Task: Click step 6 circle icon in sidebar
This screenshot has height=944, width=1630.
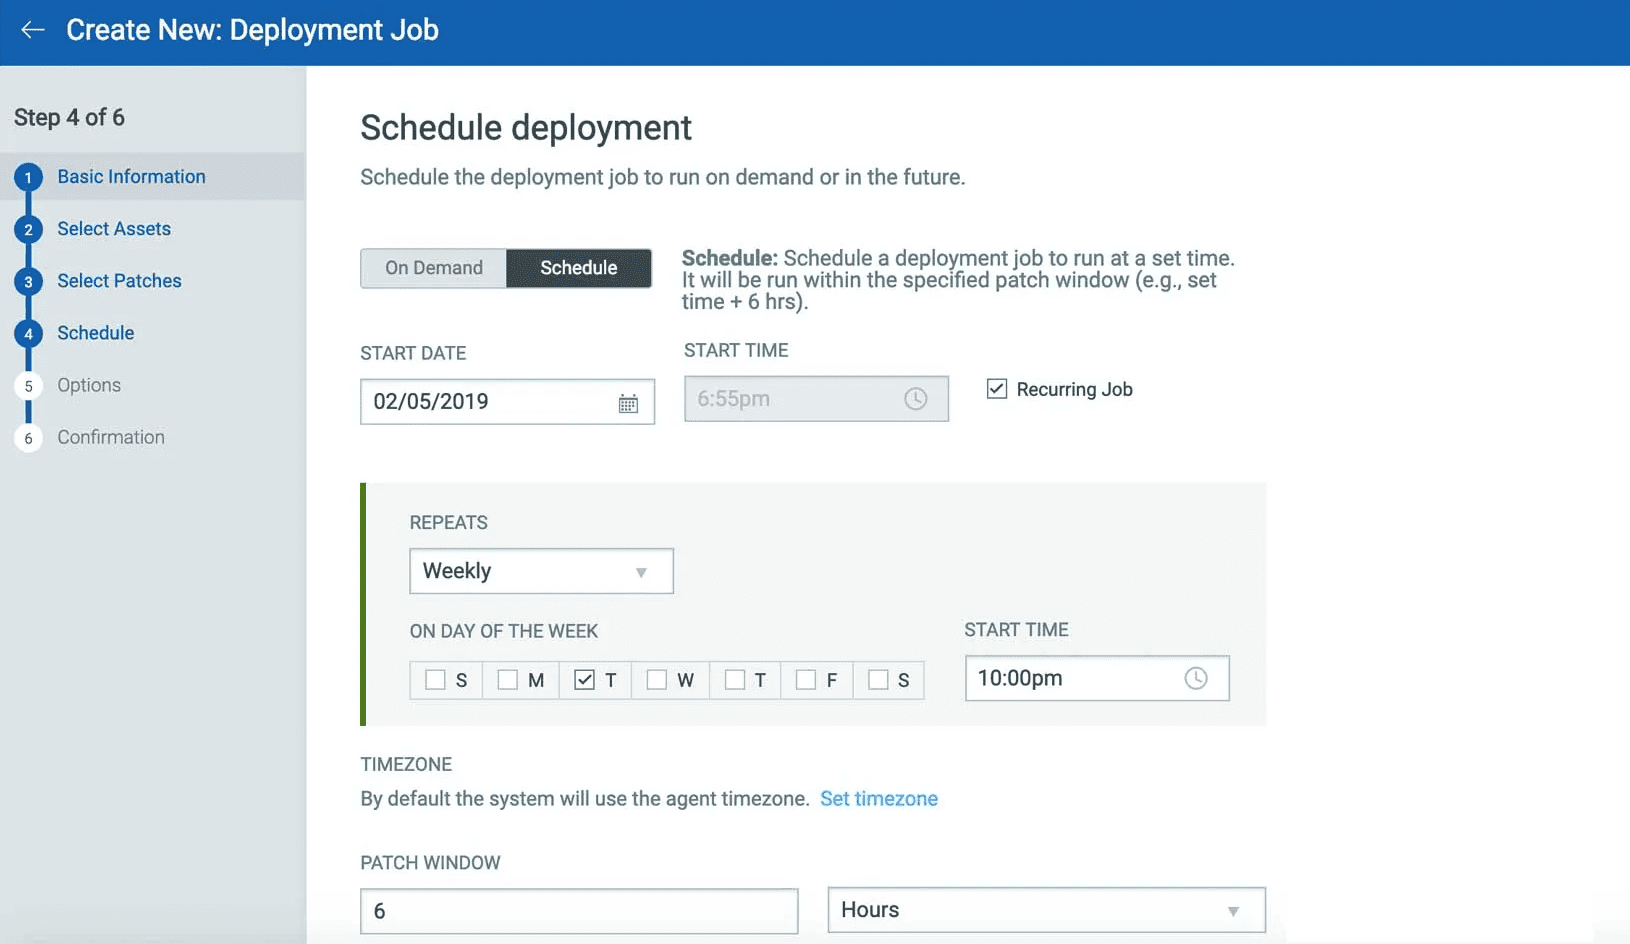Action: [x=28, y=438]
